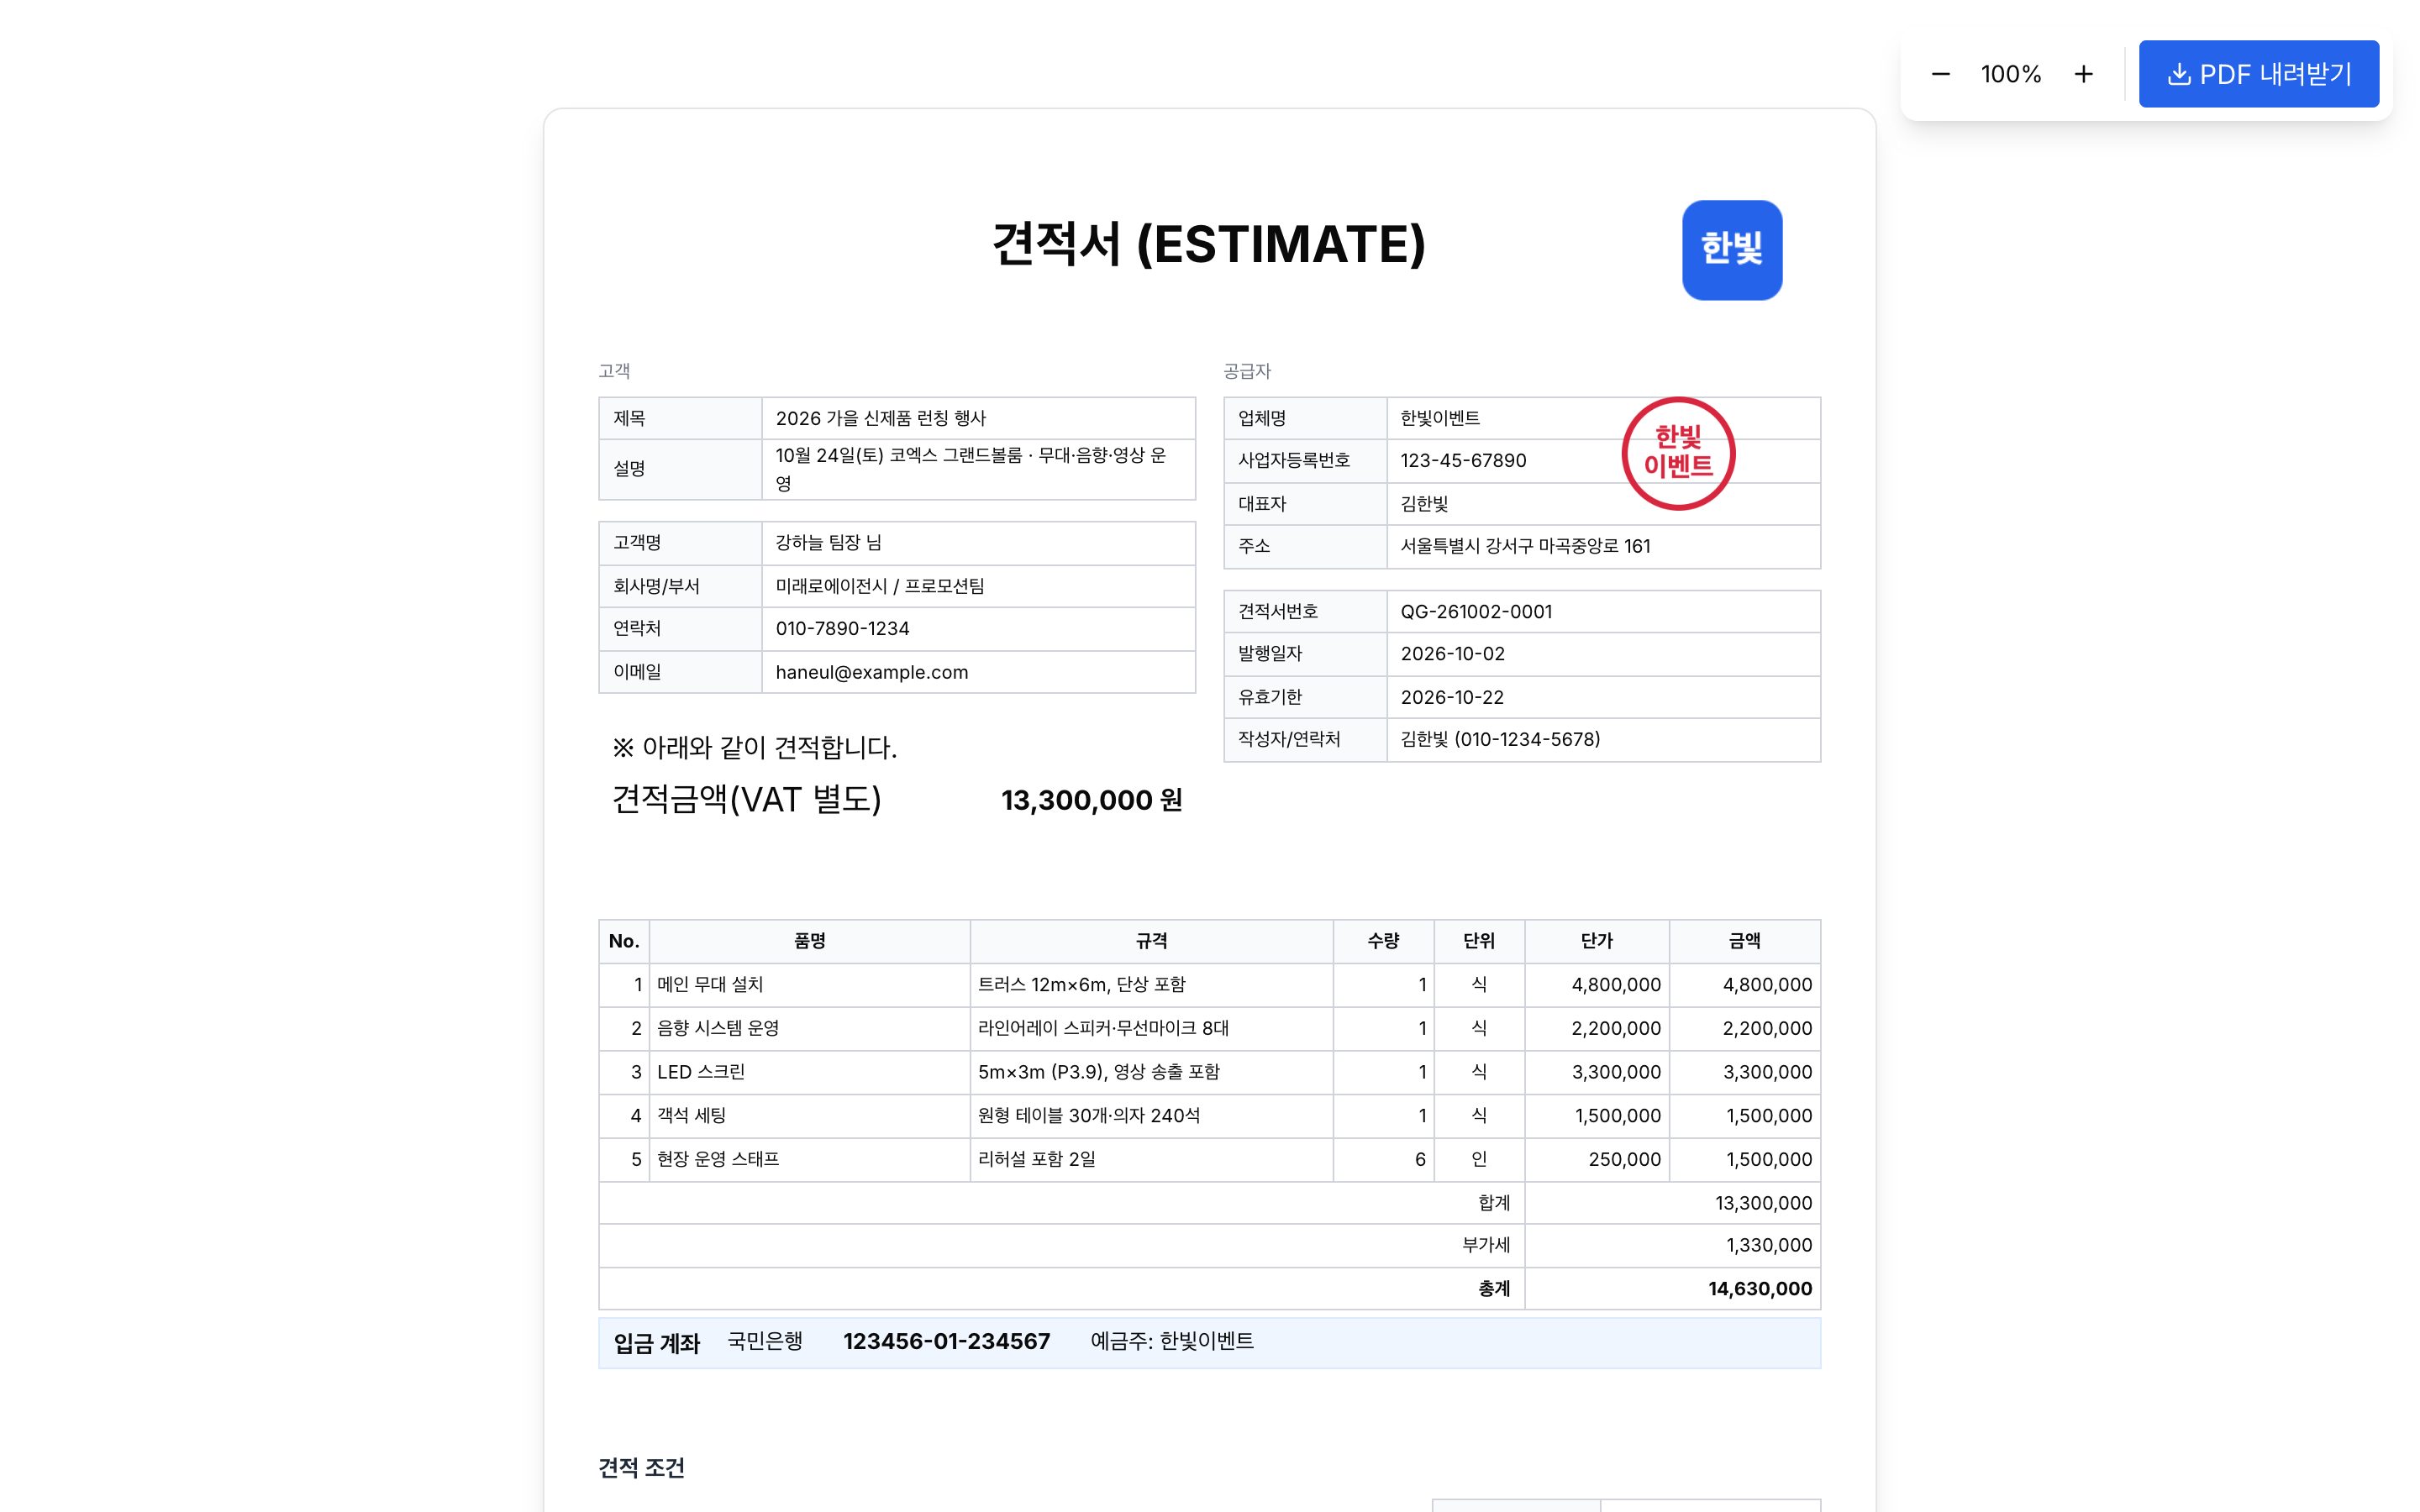The image size is (2420, 1512).
Task: Click the red 한빛이벤트 seal stamp
Action: click(1678, 453)
